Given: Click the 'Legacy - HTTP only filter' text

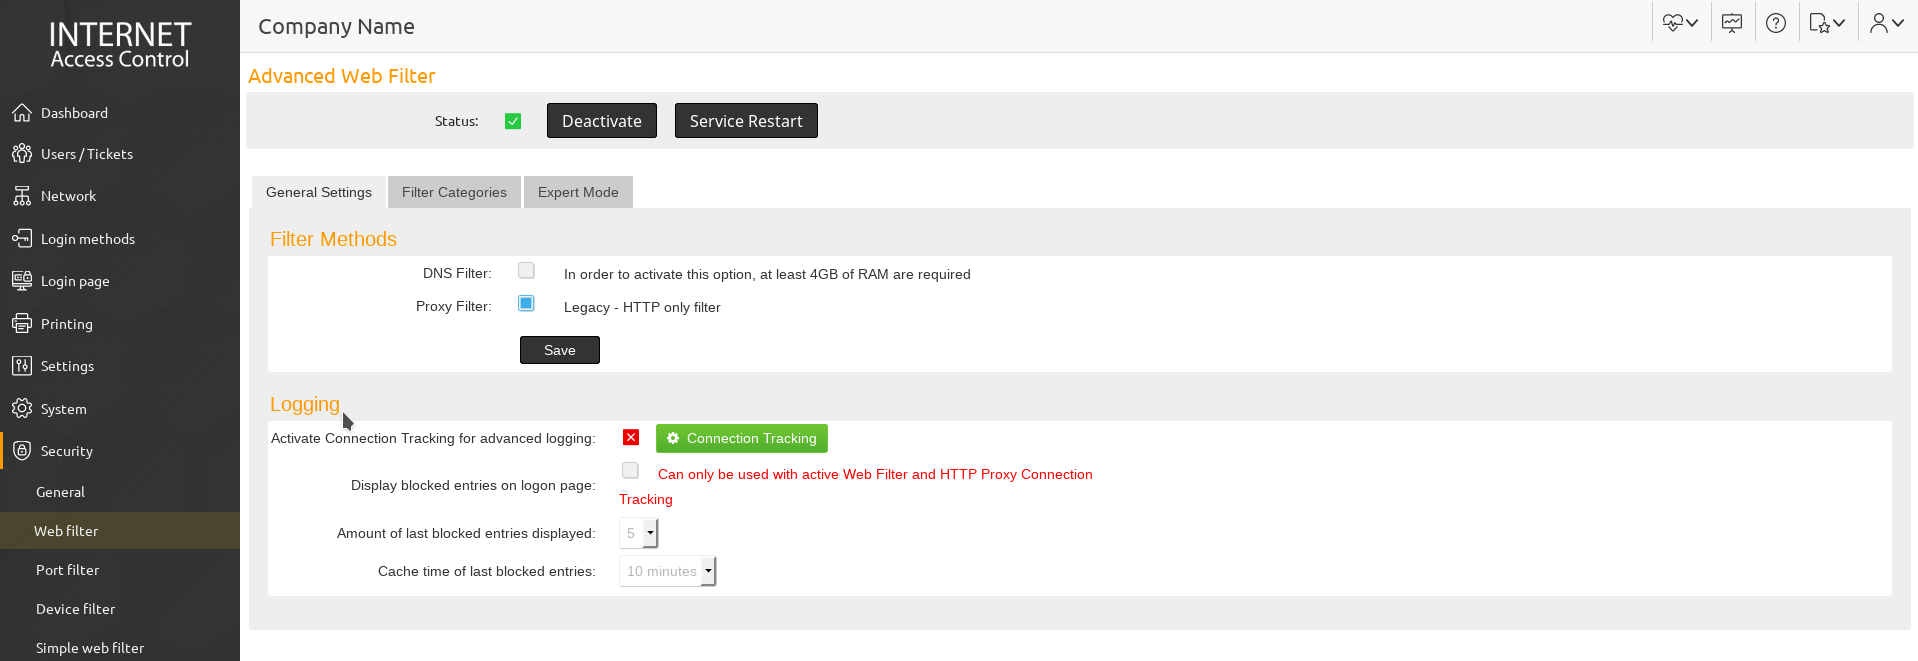Looking at the screenshot, I should 642,307.
